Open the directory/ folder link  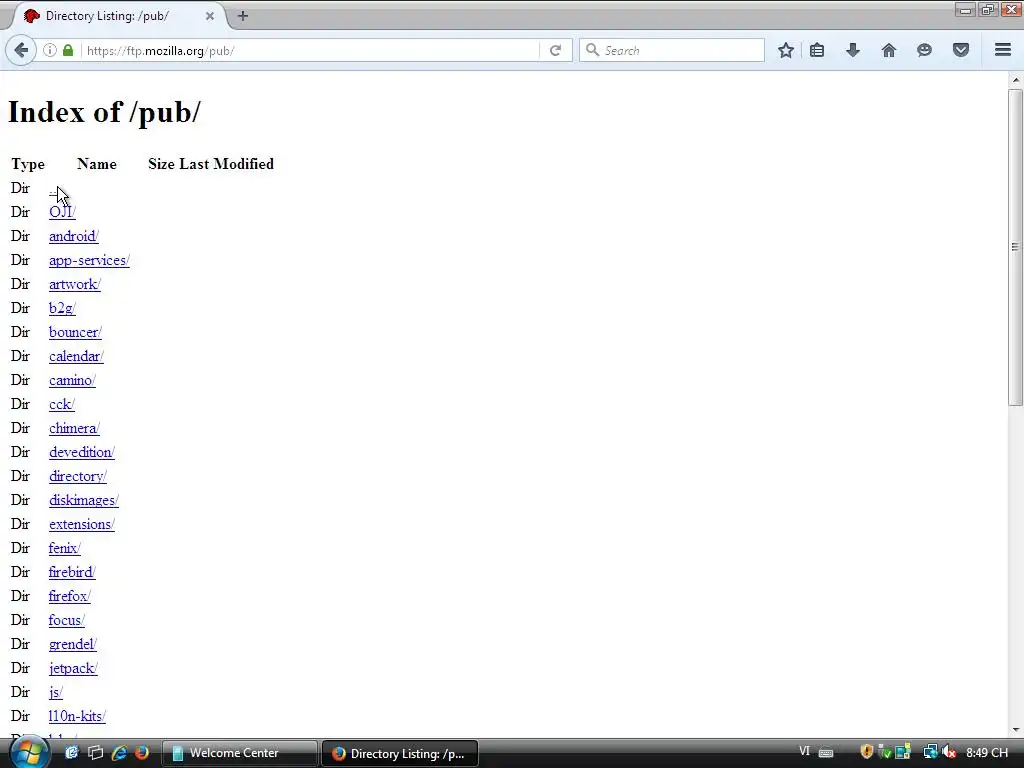pos(78,476)
